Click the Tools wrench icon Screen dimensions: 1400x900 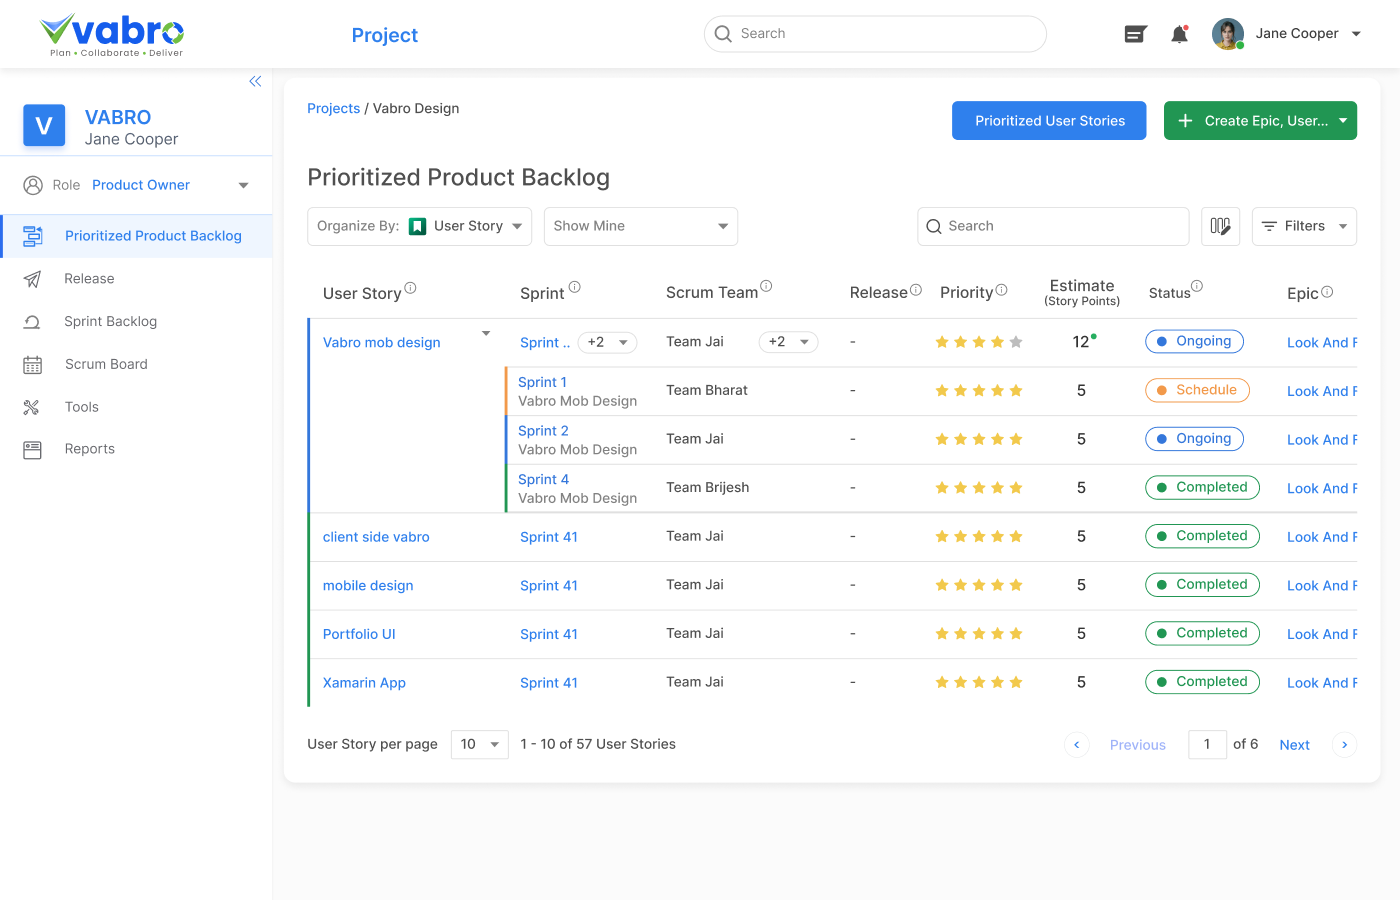tap(34, 406)
